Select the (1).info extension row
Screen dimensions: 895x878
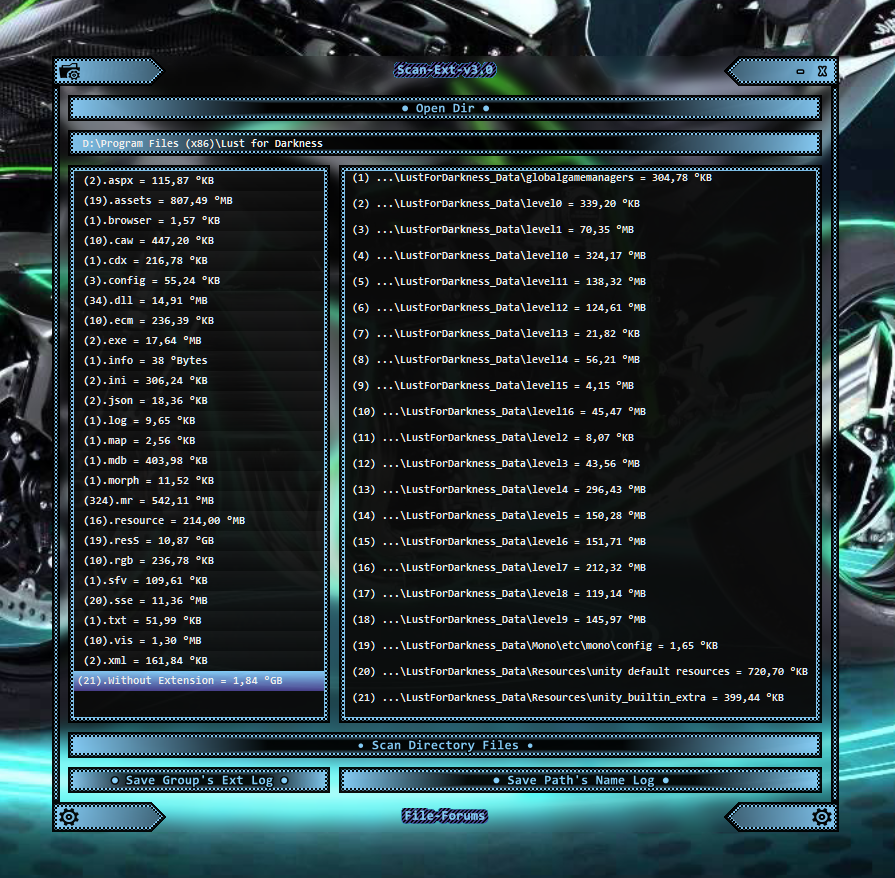[x=199, y=360]
